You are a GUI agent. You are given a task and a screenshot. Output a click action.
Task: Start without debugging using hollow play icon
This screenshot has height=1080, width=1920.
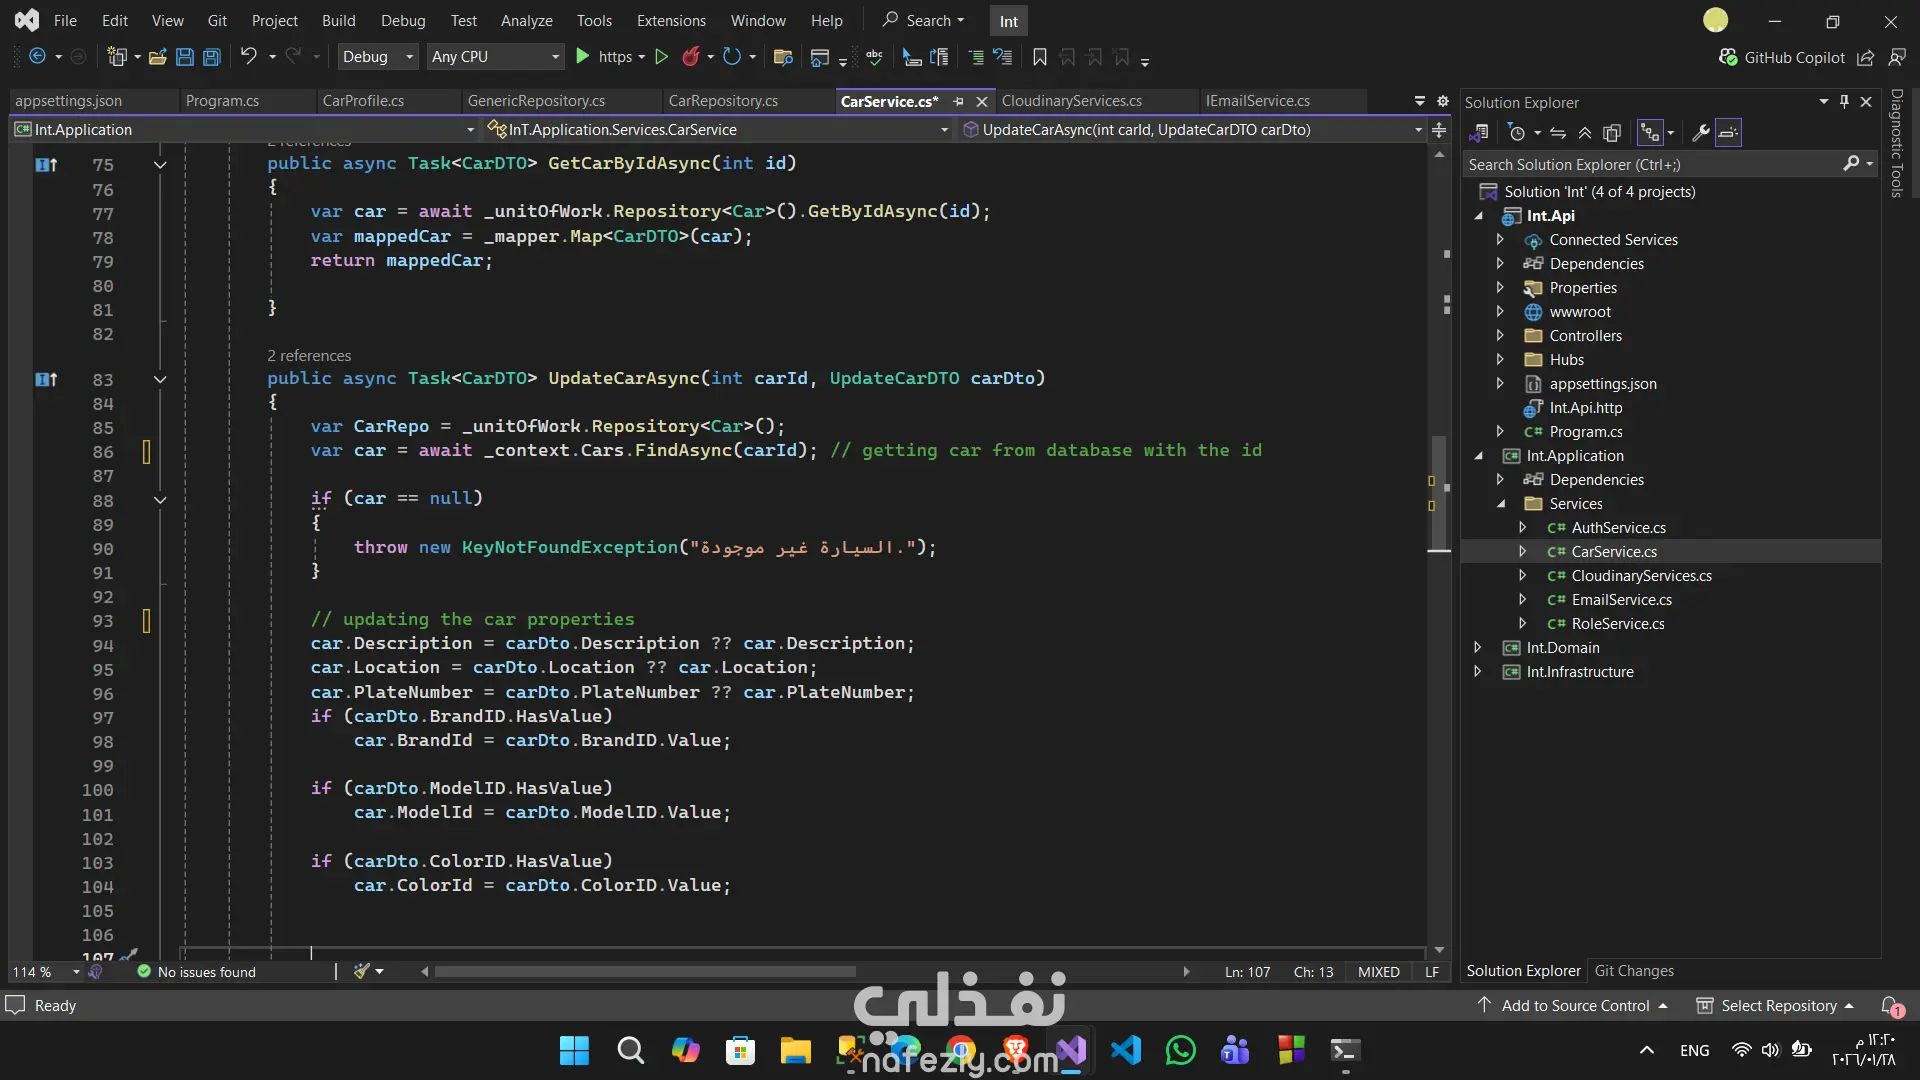(x=661, y=57)
